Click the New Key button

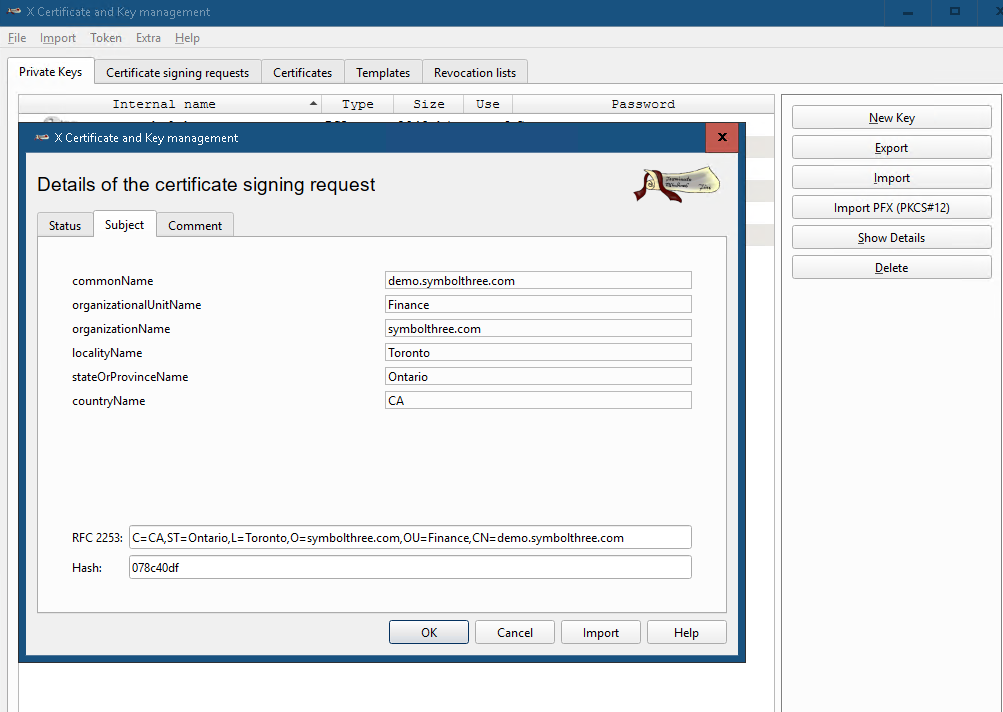pos(890,117)
